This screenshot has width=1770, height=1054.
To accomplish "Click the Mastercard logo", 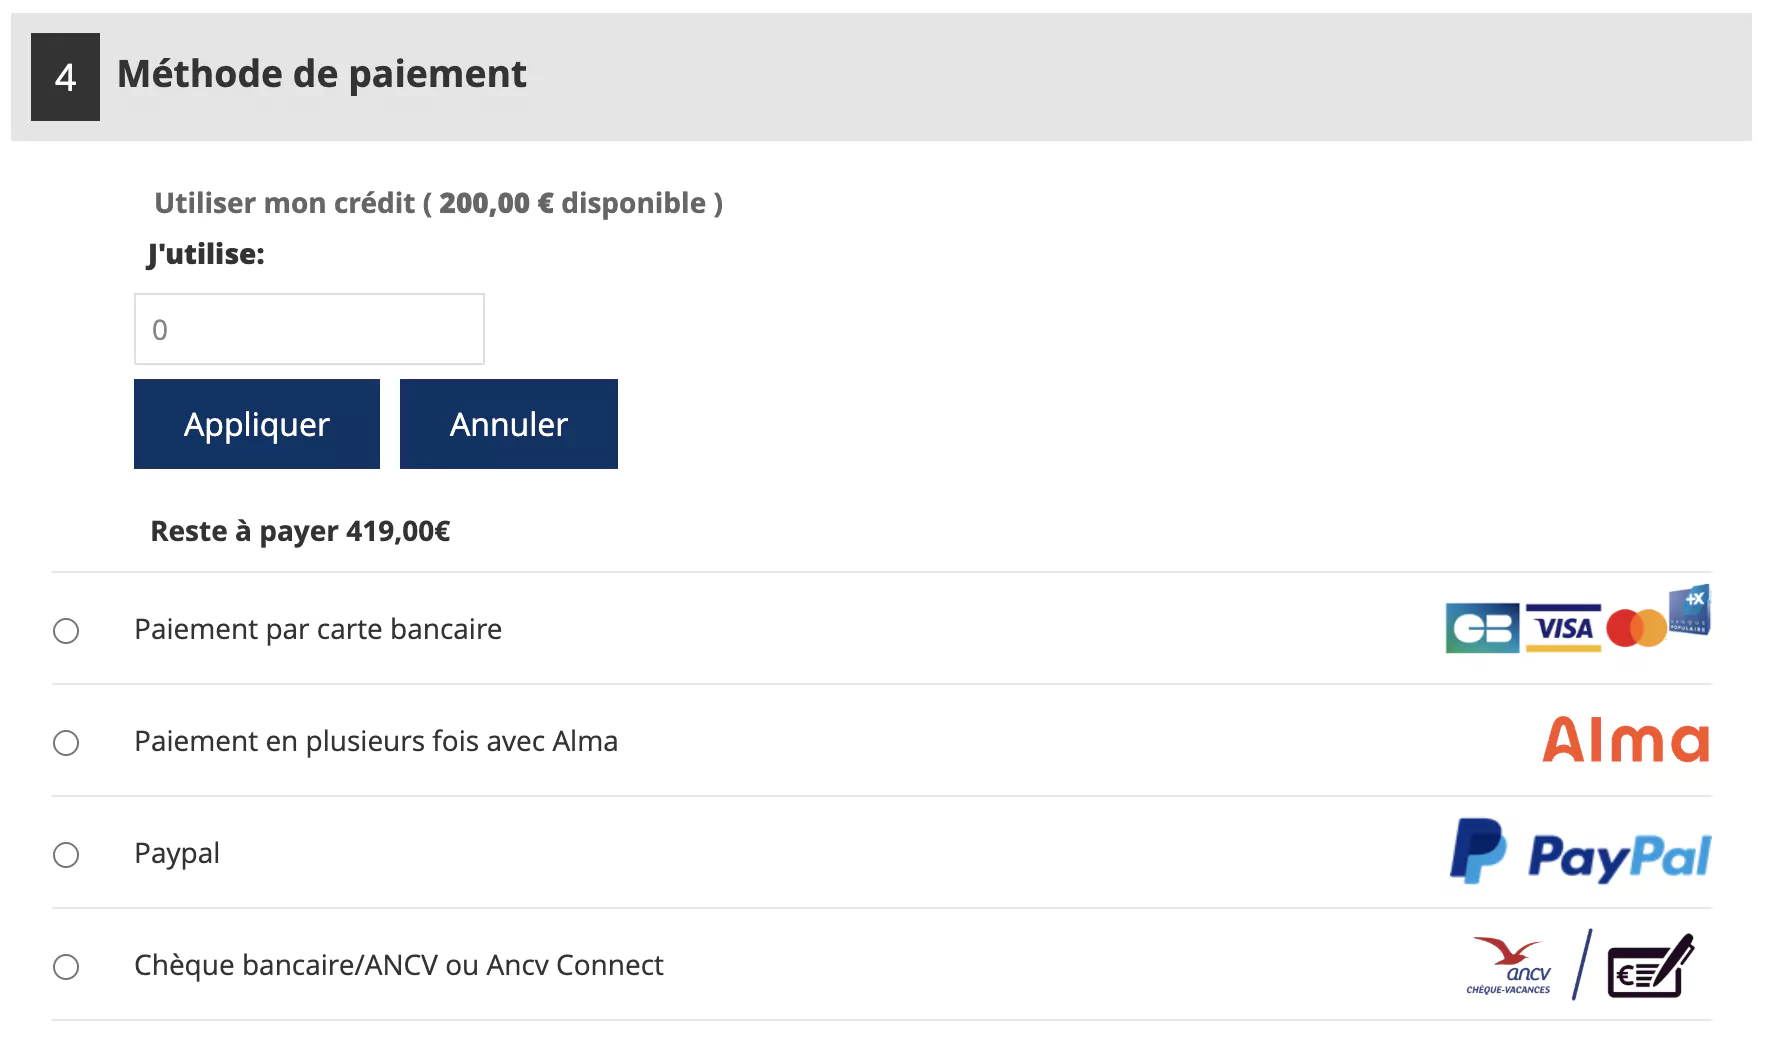I will tap(1636, 628).
